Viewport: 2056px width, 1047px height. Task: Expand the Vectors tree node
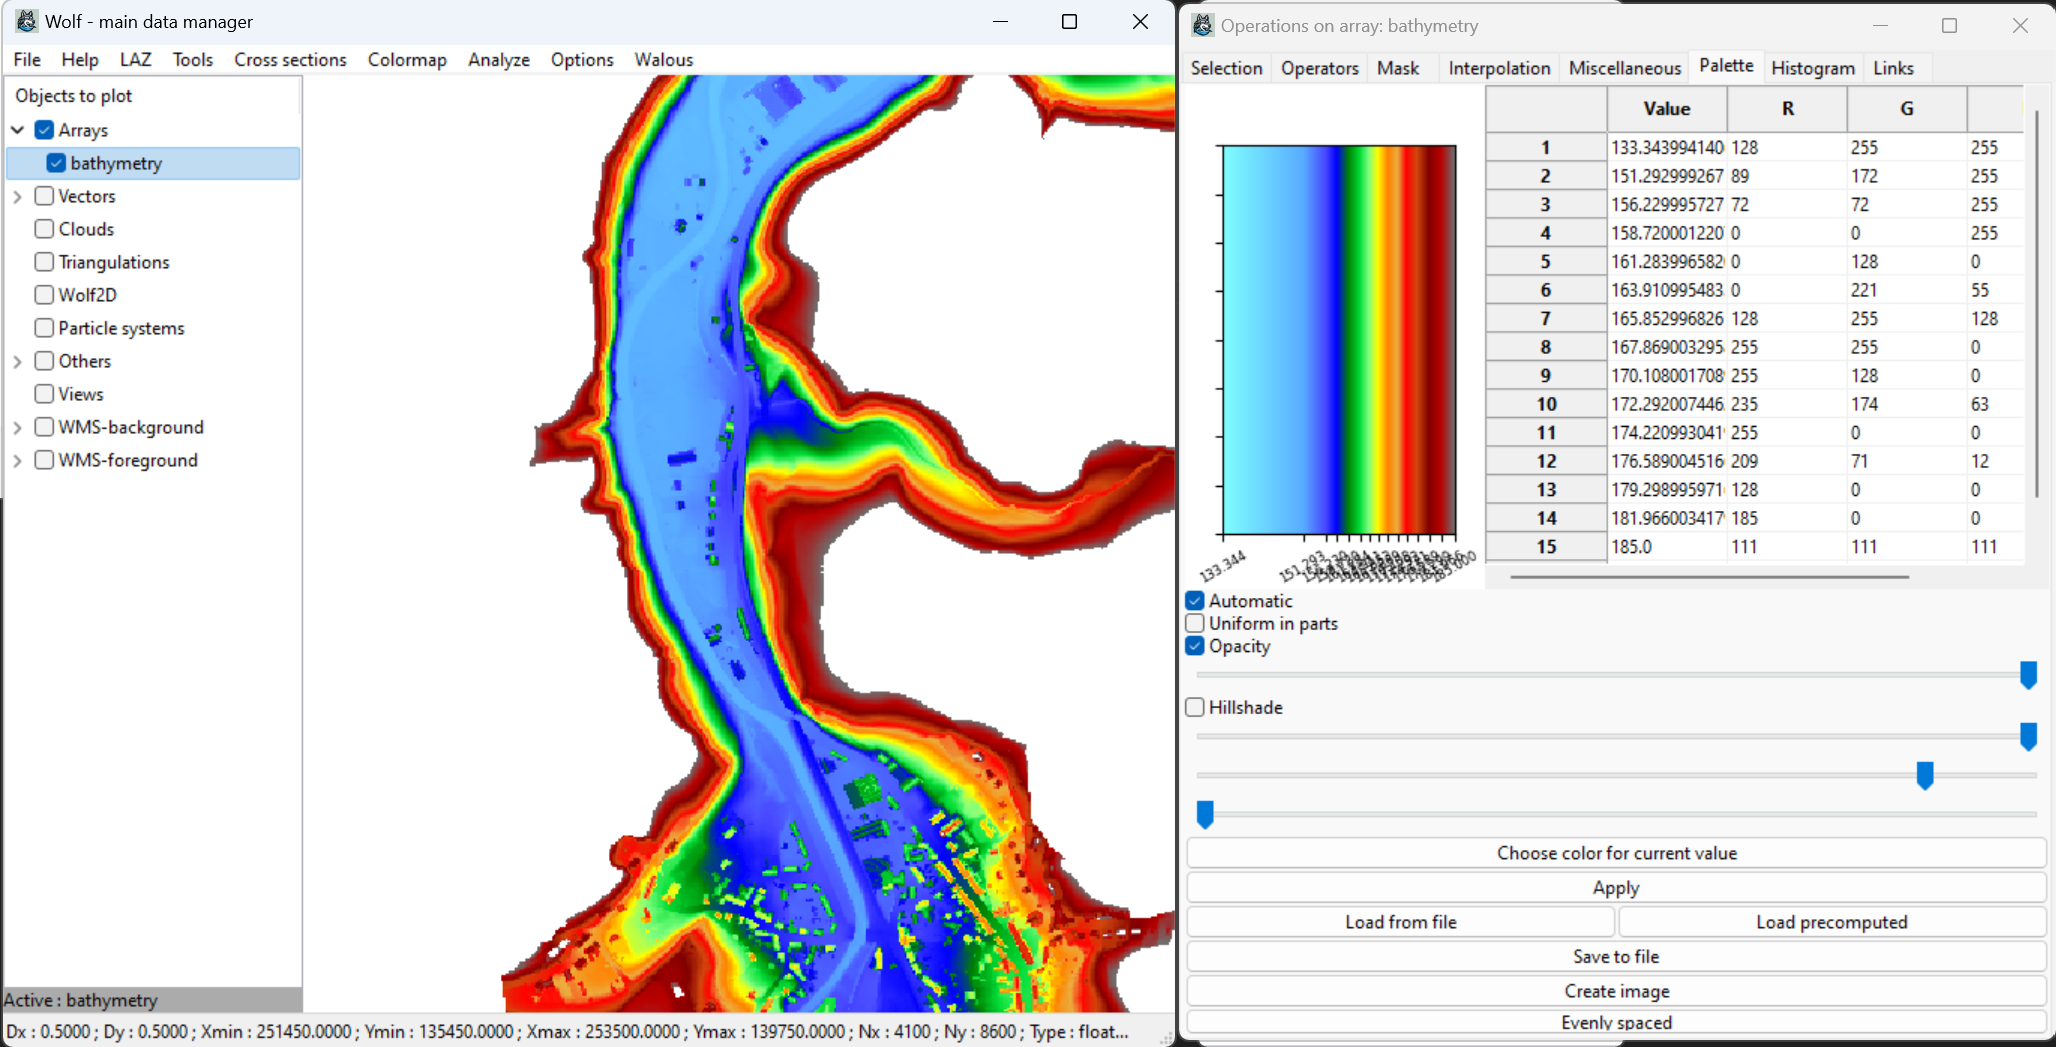18,197
